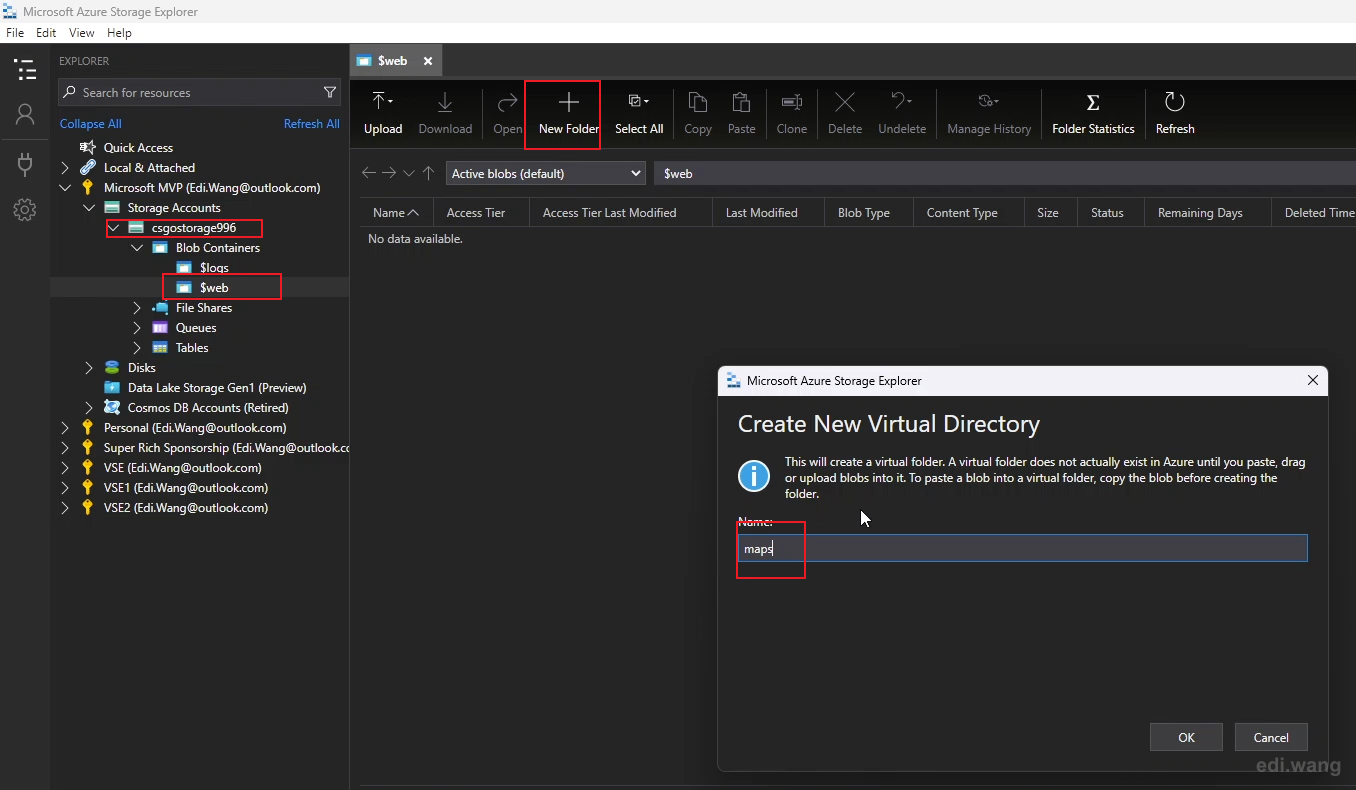Open the View menu

[82, 33]
